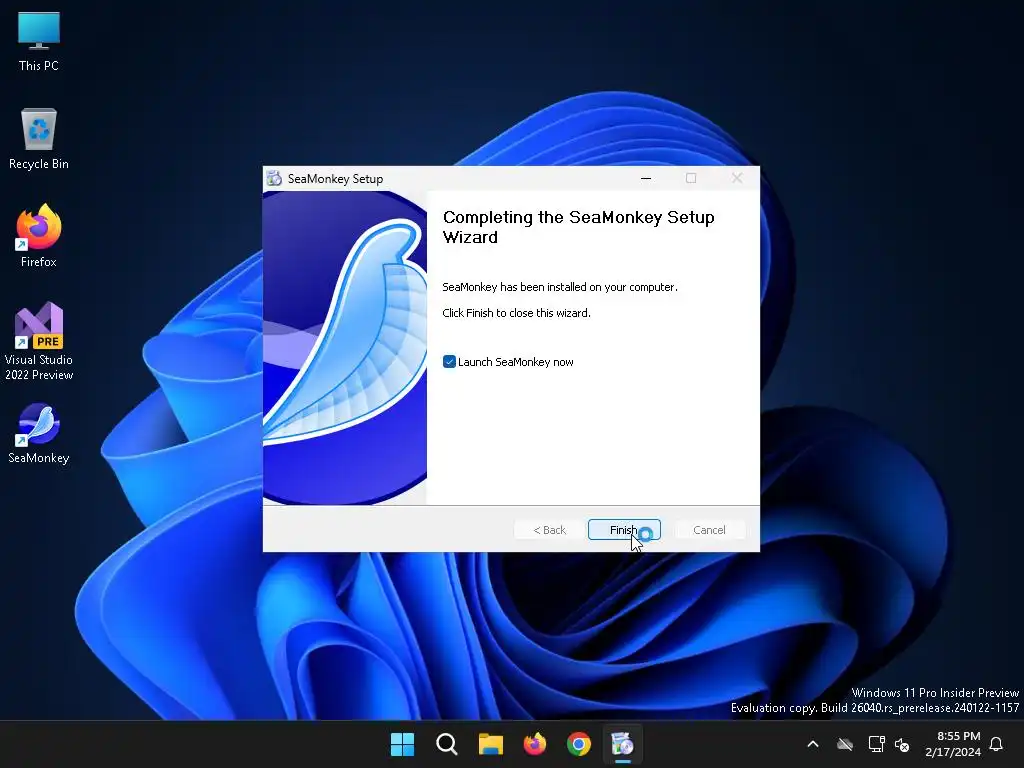This screenshot has width=1024, height=768.
Task: Click the Cancel button
Action: click(x=709, y=530)
